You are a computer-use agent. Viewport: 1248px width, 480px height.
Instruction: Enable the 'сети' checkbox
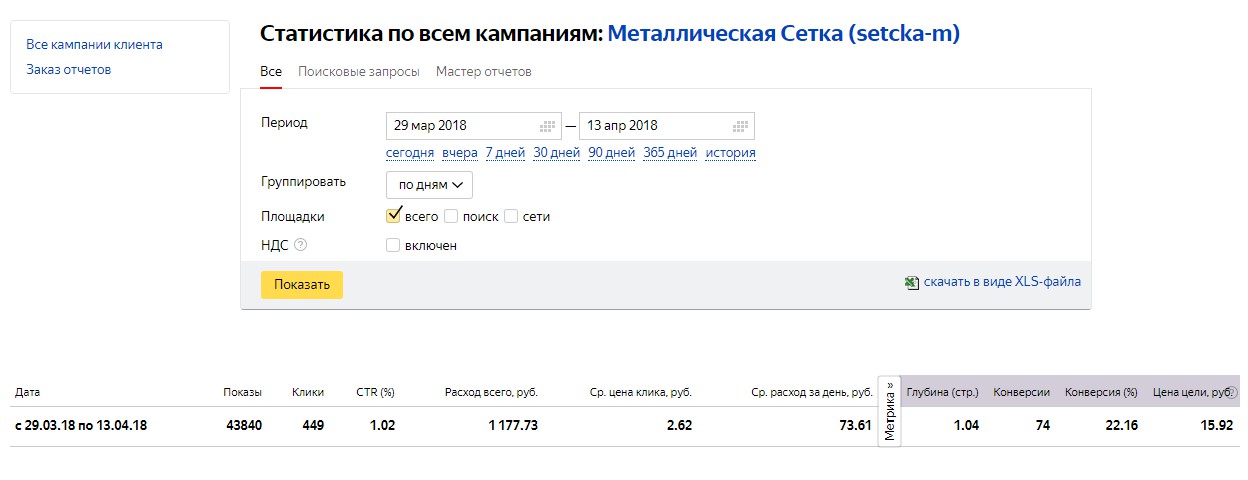coord(511,216)
